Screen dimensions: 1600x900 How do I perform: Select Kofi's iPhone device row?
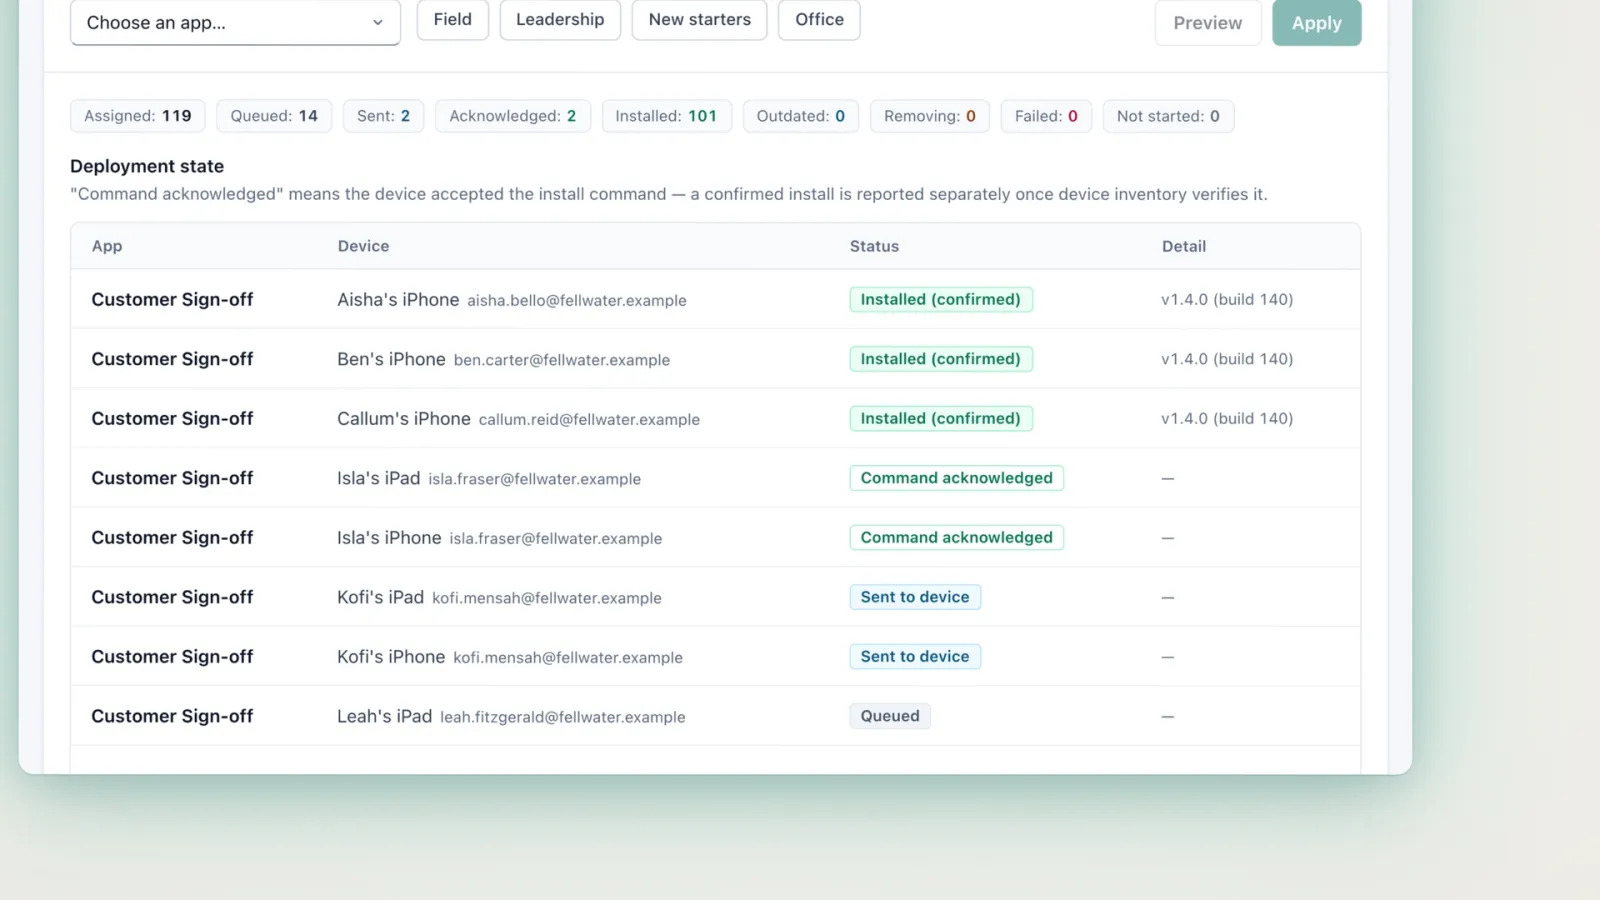pyautogui.click(x=715, y=656)
